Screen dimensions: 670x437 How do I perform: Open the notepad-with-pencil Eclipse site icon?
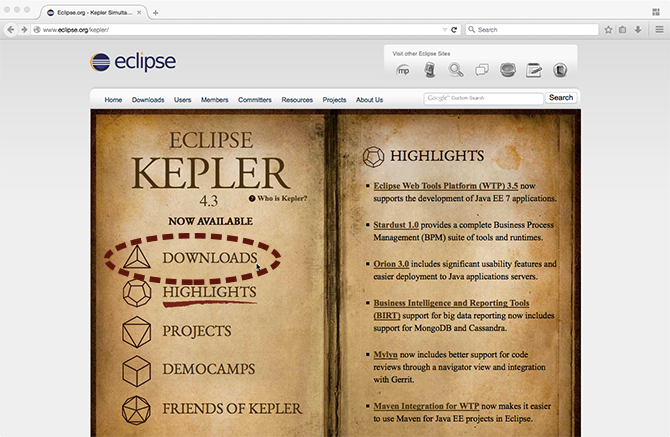pos(534,70)
